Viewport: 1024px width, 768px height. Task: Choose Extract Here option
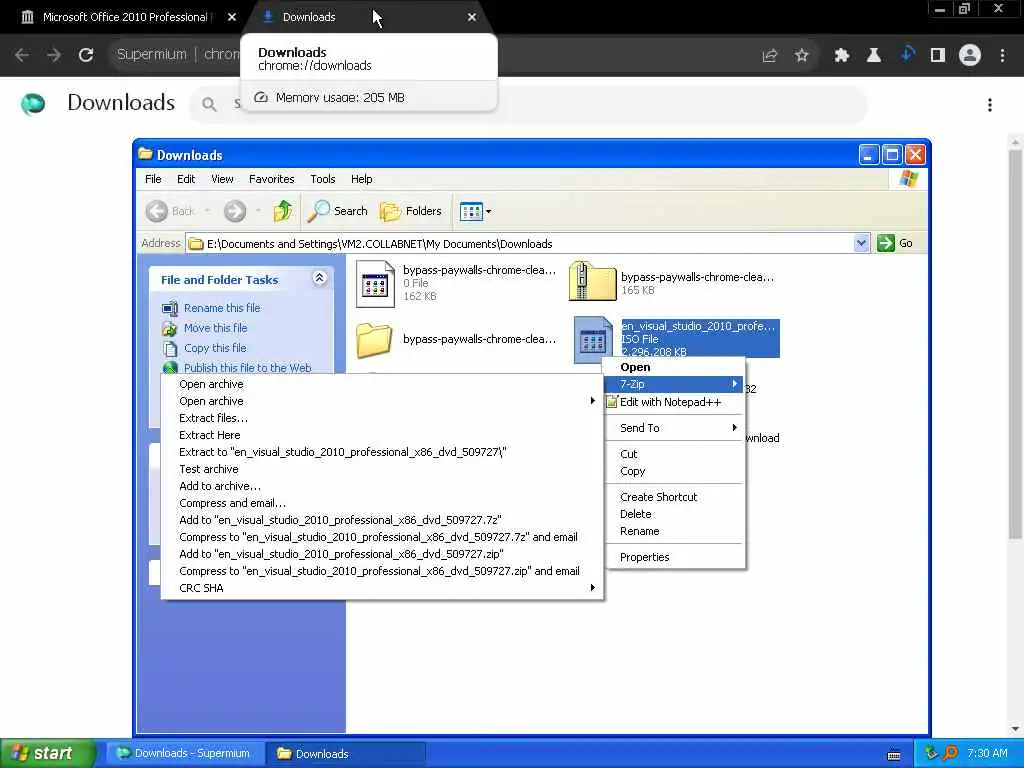[x=382, y=435]
